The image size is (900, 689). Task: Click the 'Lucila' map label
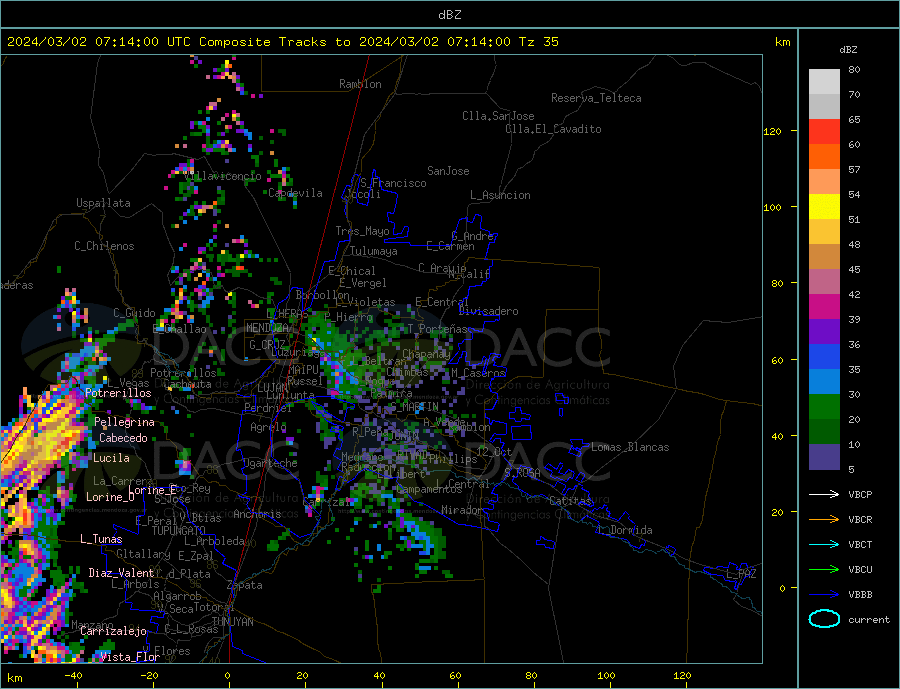[111, 458]
